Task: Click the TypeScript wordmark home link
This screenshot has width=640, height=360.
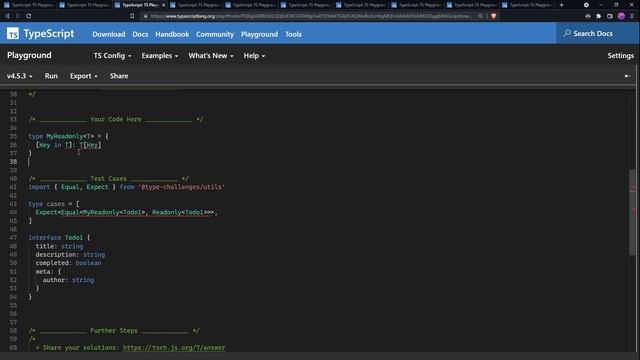Action: pos(49,33)
